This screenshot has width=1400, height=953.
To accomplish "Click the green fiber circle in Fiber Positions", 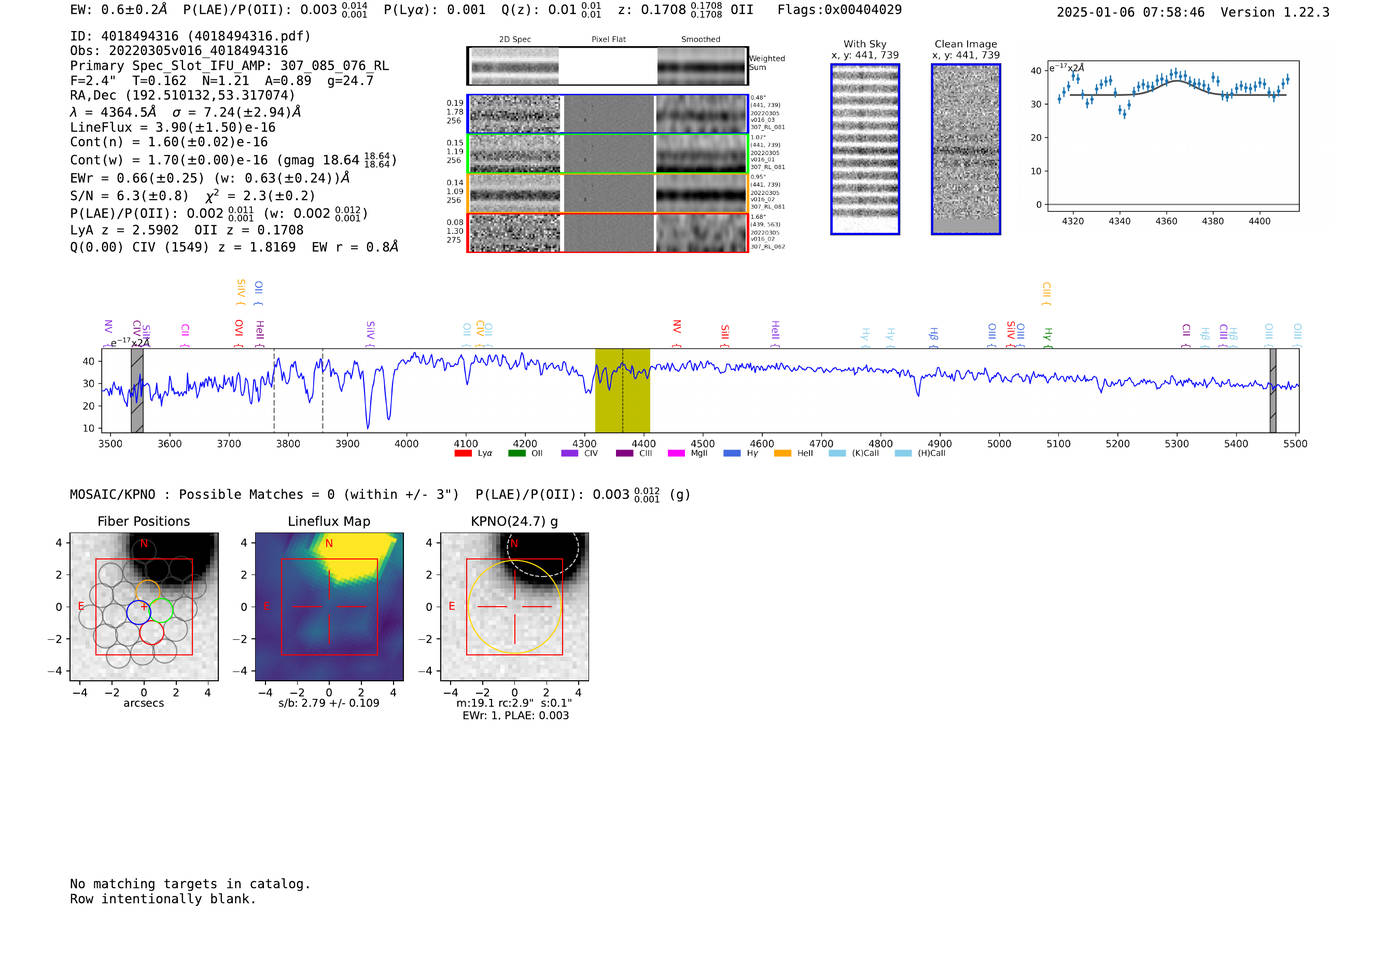I will pyautogui.click(x=162, y=610).
